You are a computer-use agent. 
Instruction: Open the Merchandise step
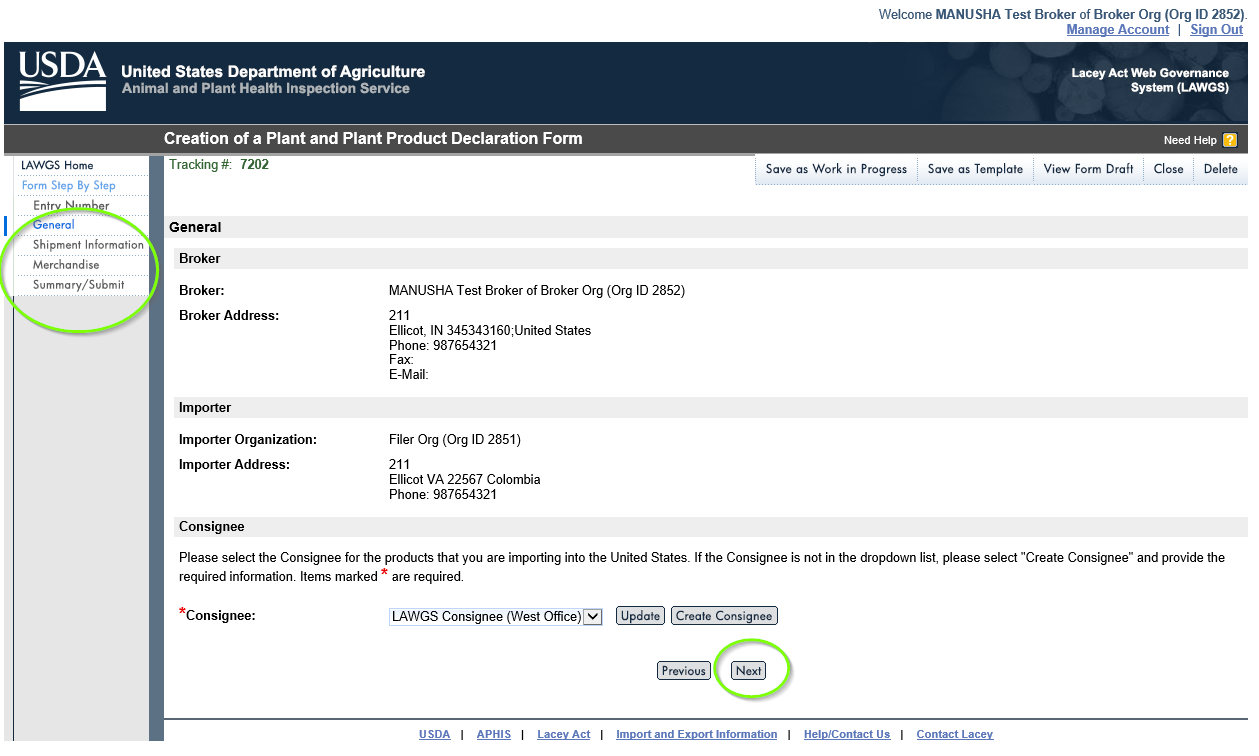[x=66, y=265]
